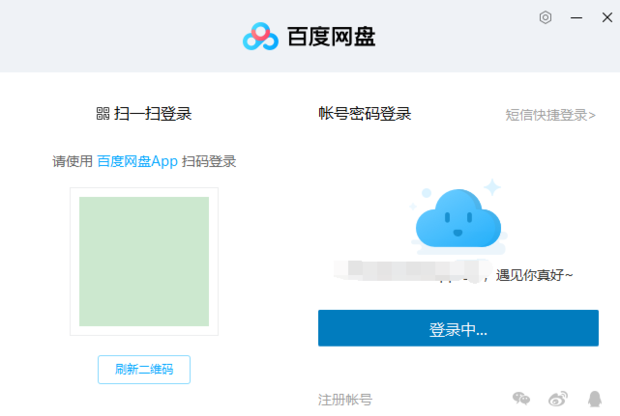This screenshot has width=620, height=416.
Task: Select the 扫一扫登录 heading
Action: pos(153,114)
